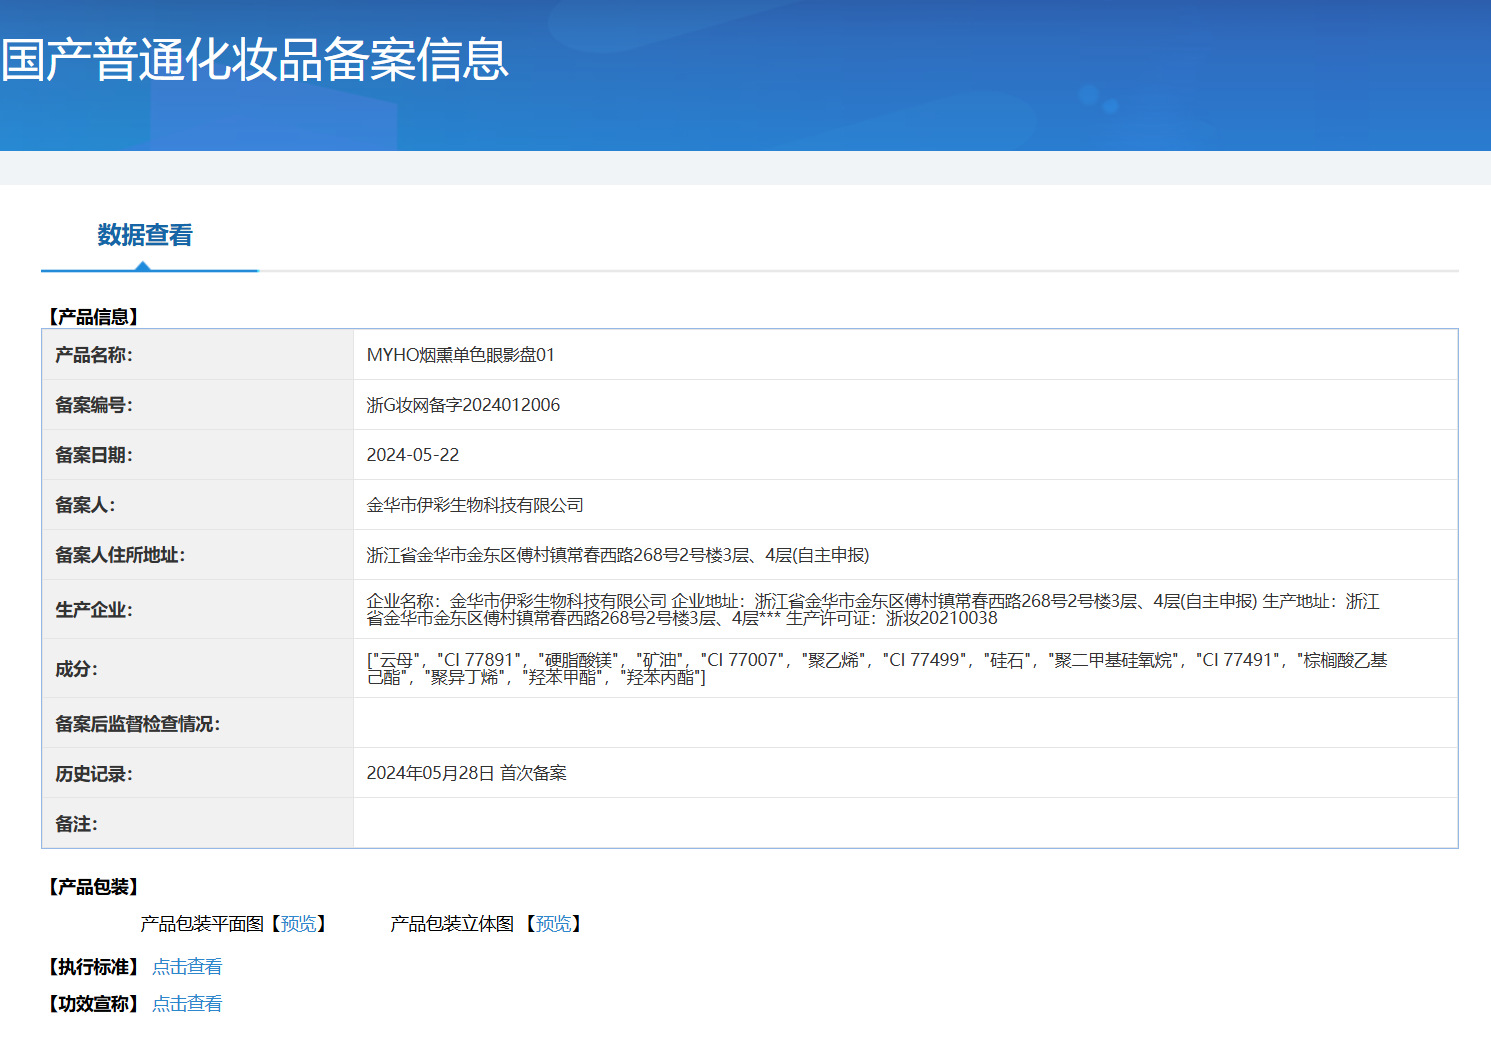Click the 产品名称 row label

[94, 355]
